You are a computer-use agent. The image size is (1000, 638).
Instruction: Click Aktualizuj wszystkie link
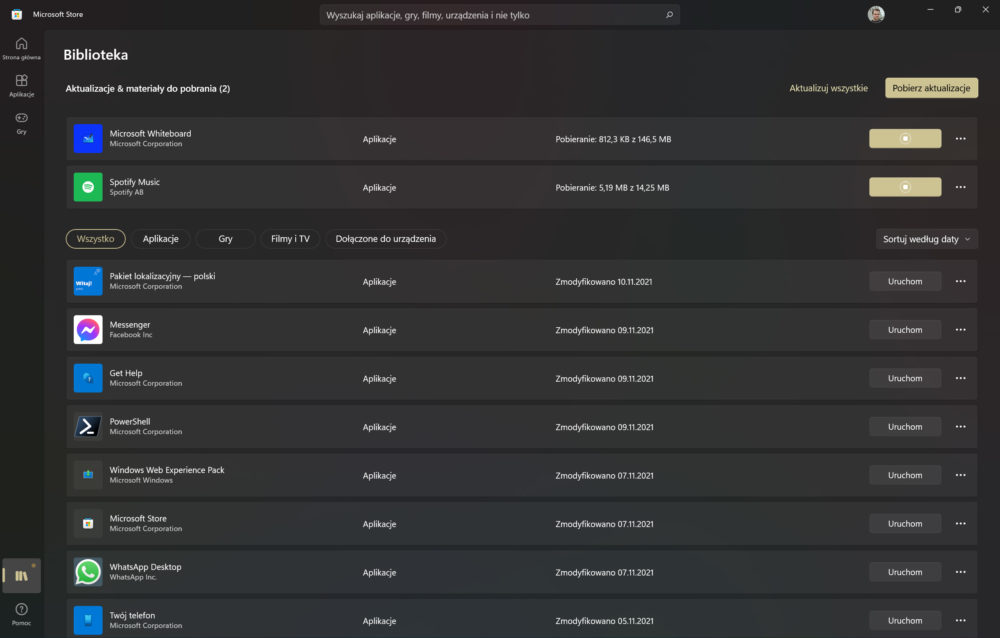click(x=828, y=88)
